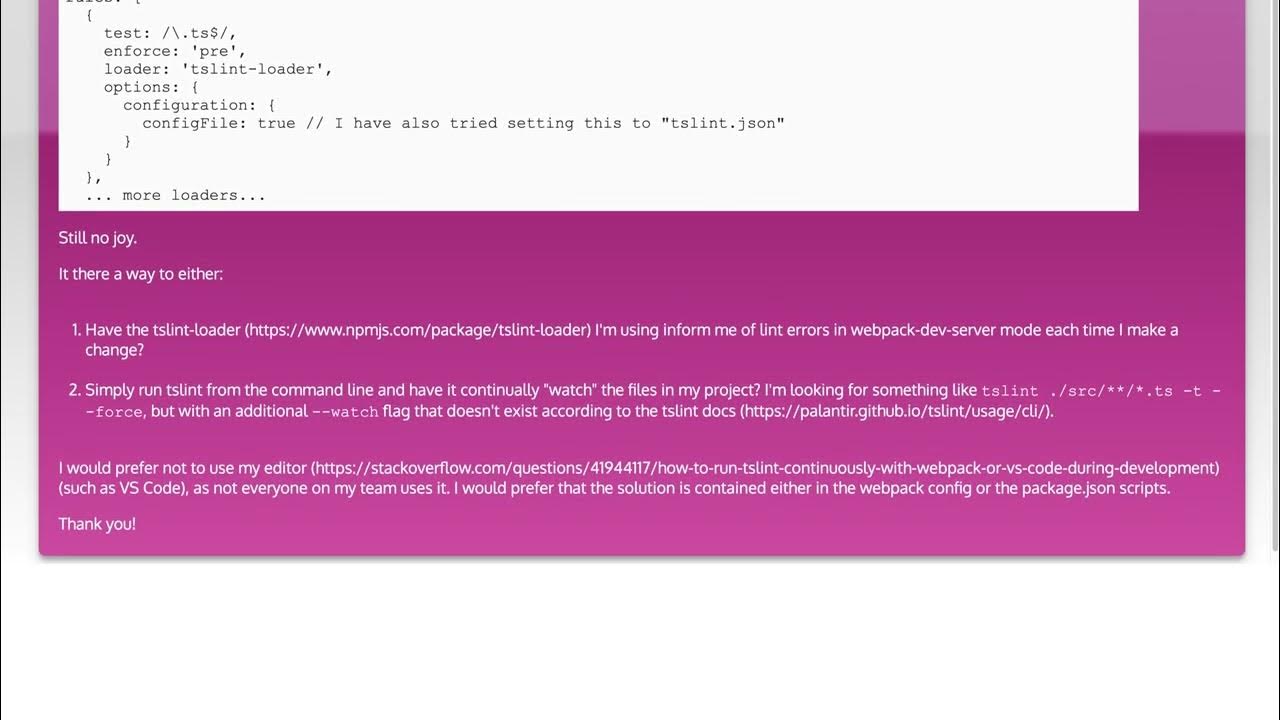Click the "loader: 'tslint-loader'" code line
Image resolution: width=1280 pixels, height=720 pixels.
(x=217, y=69)
